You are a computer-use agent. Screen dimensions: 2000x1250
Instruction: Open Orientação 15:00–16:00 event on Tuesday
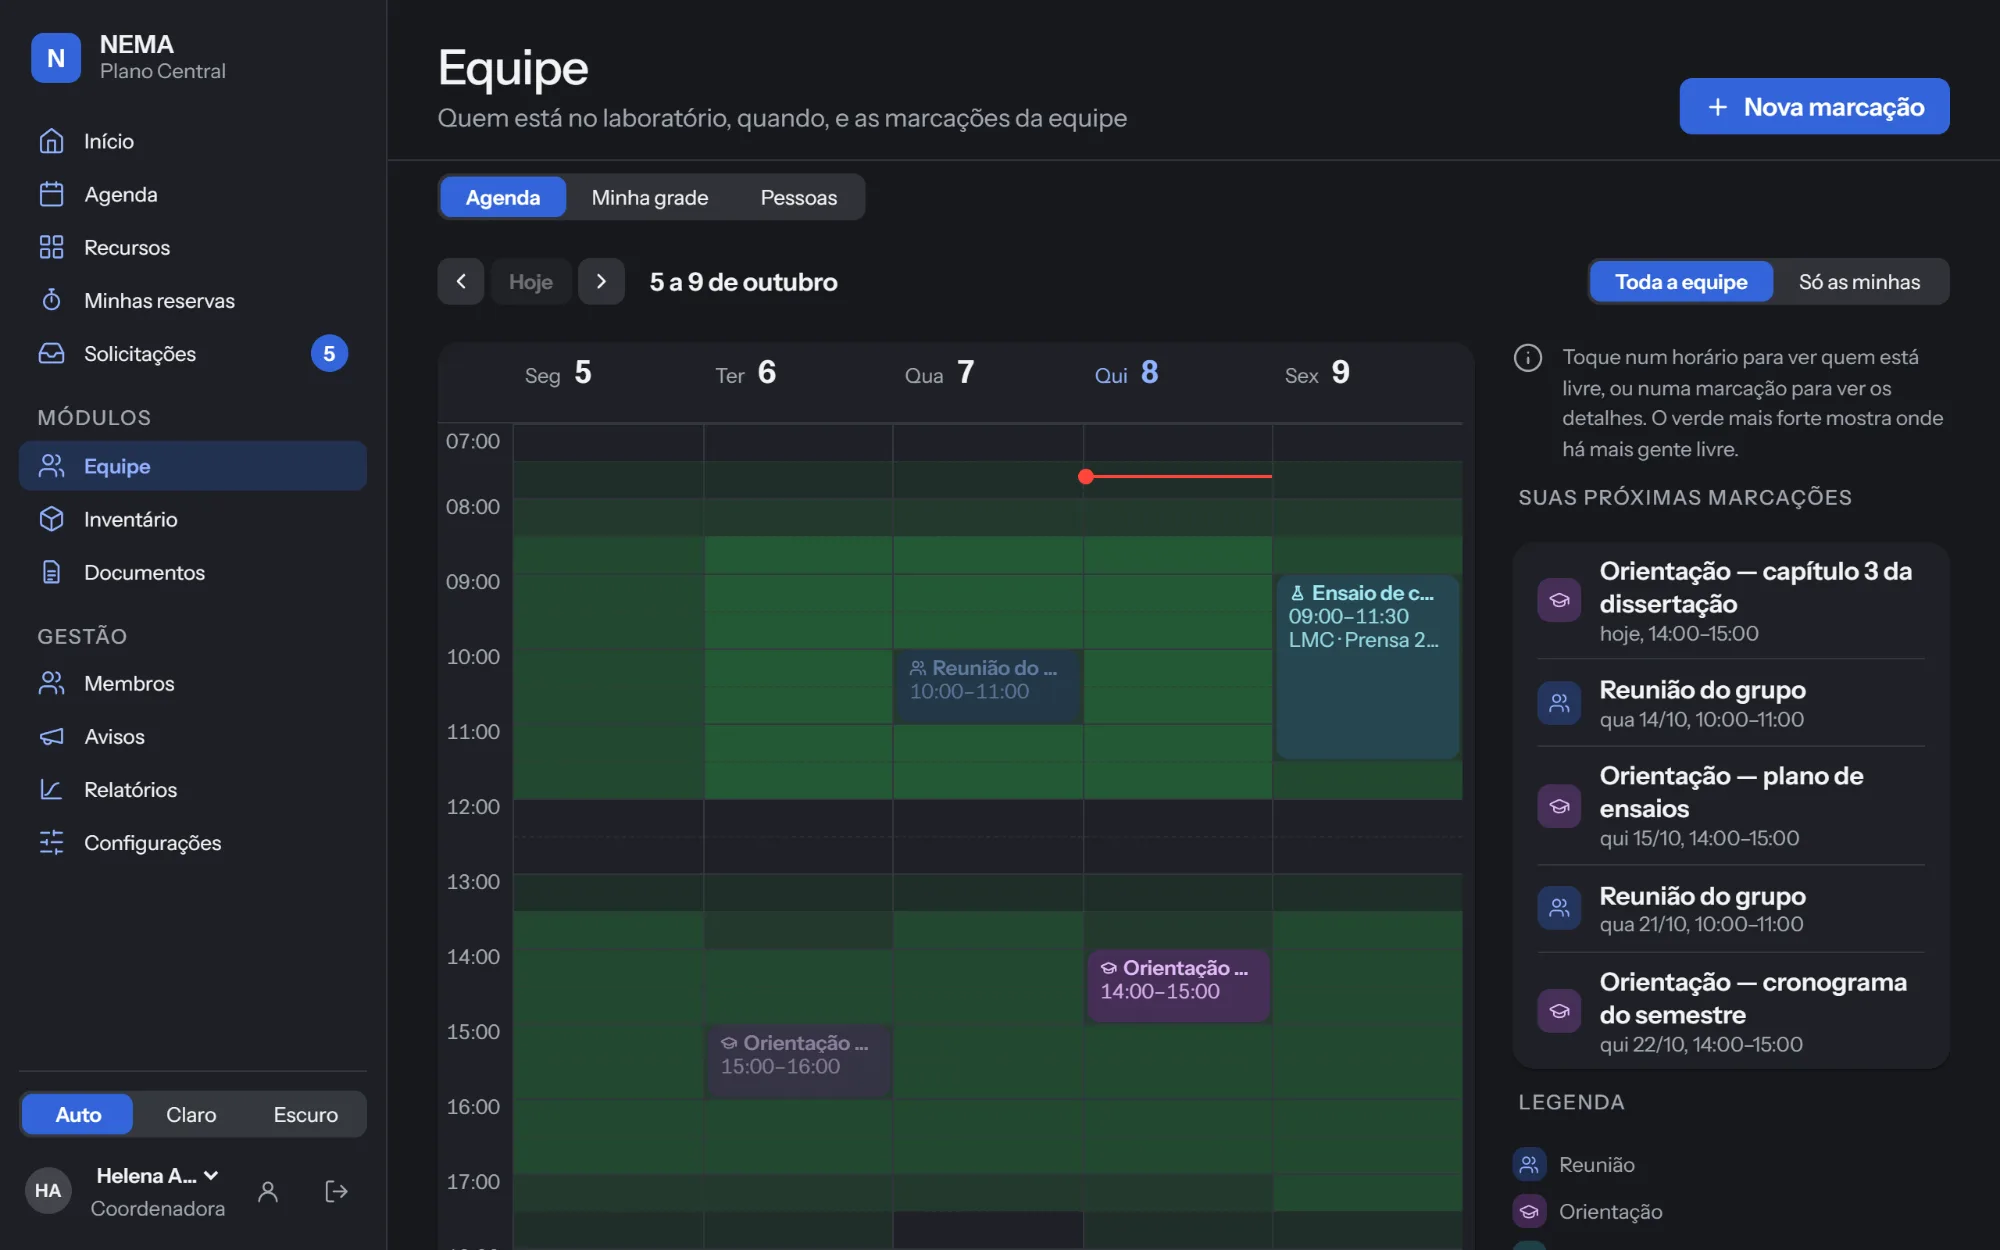pos(798,1060)
